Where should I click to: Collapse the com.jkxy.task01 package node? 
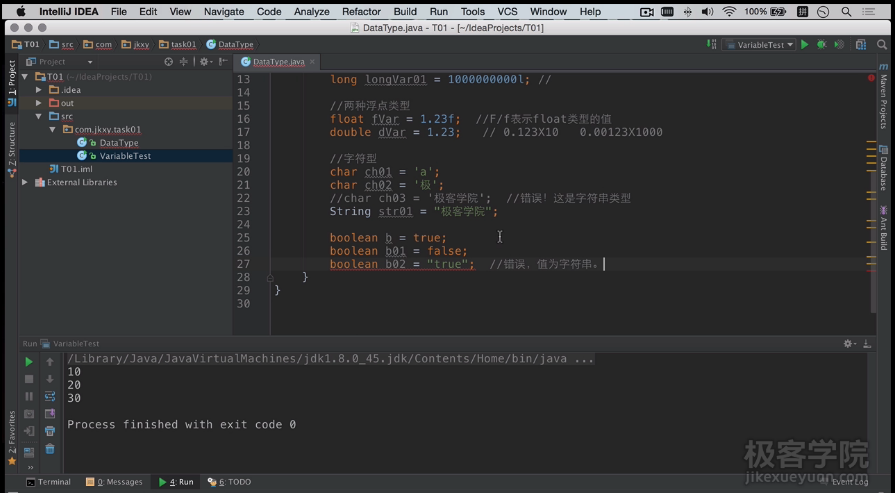point(53,130)
